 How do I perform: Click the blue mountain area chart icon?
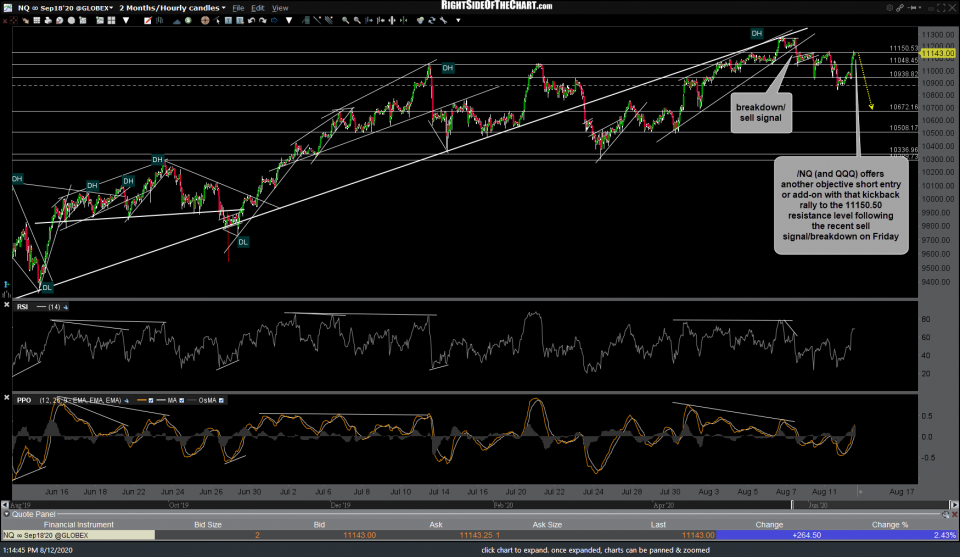pyautogui.click(x=176, y=20)
